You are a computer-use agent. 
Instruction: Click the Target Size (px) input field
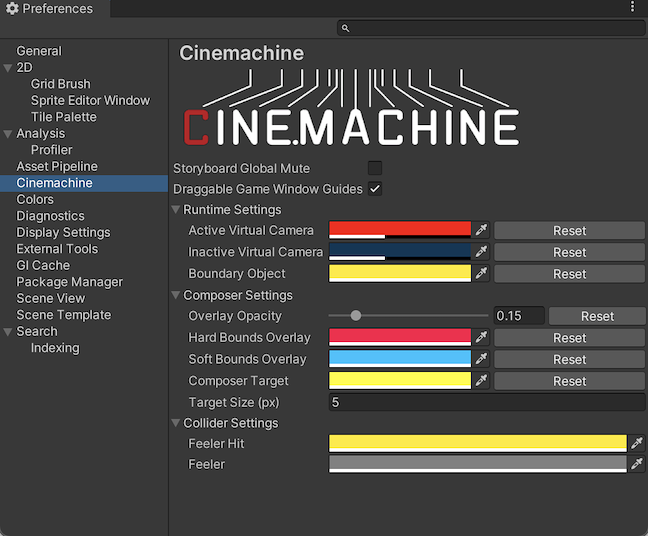486,402
